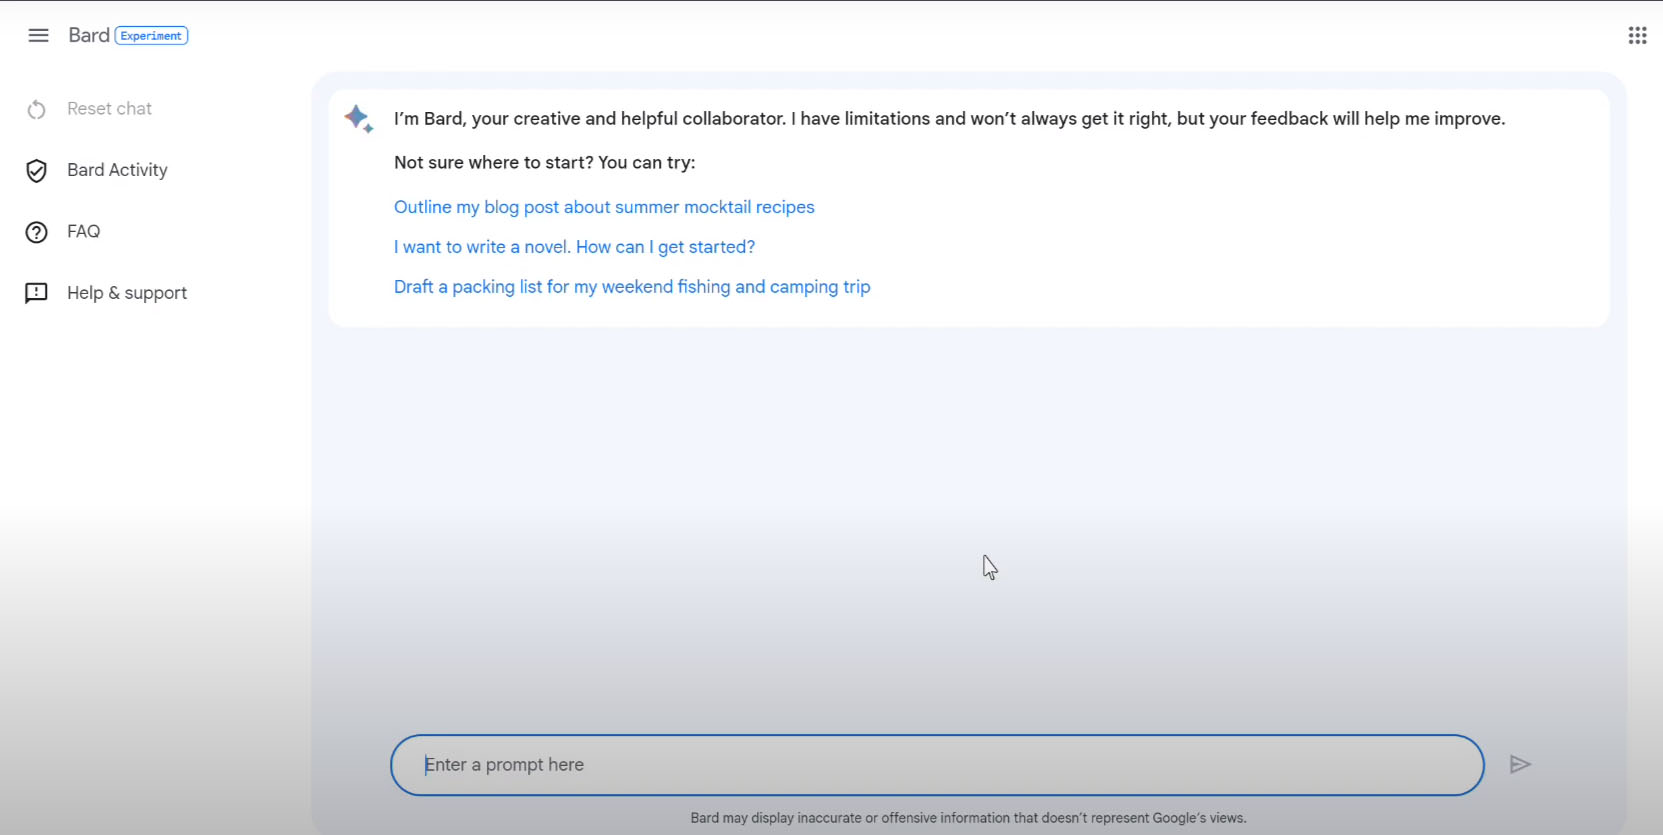Open the Google apps grid
This screenshot has width=1663, height=835.
click(x=1637, y=36)
